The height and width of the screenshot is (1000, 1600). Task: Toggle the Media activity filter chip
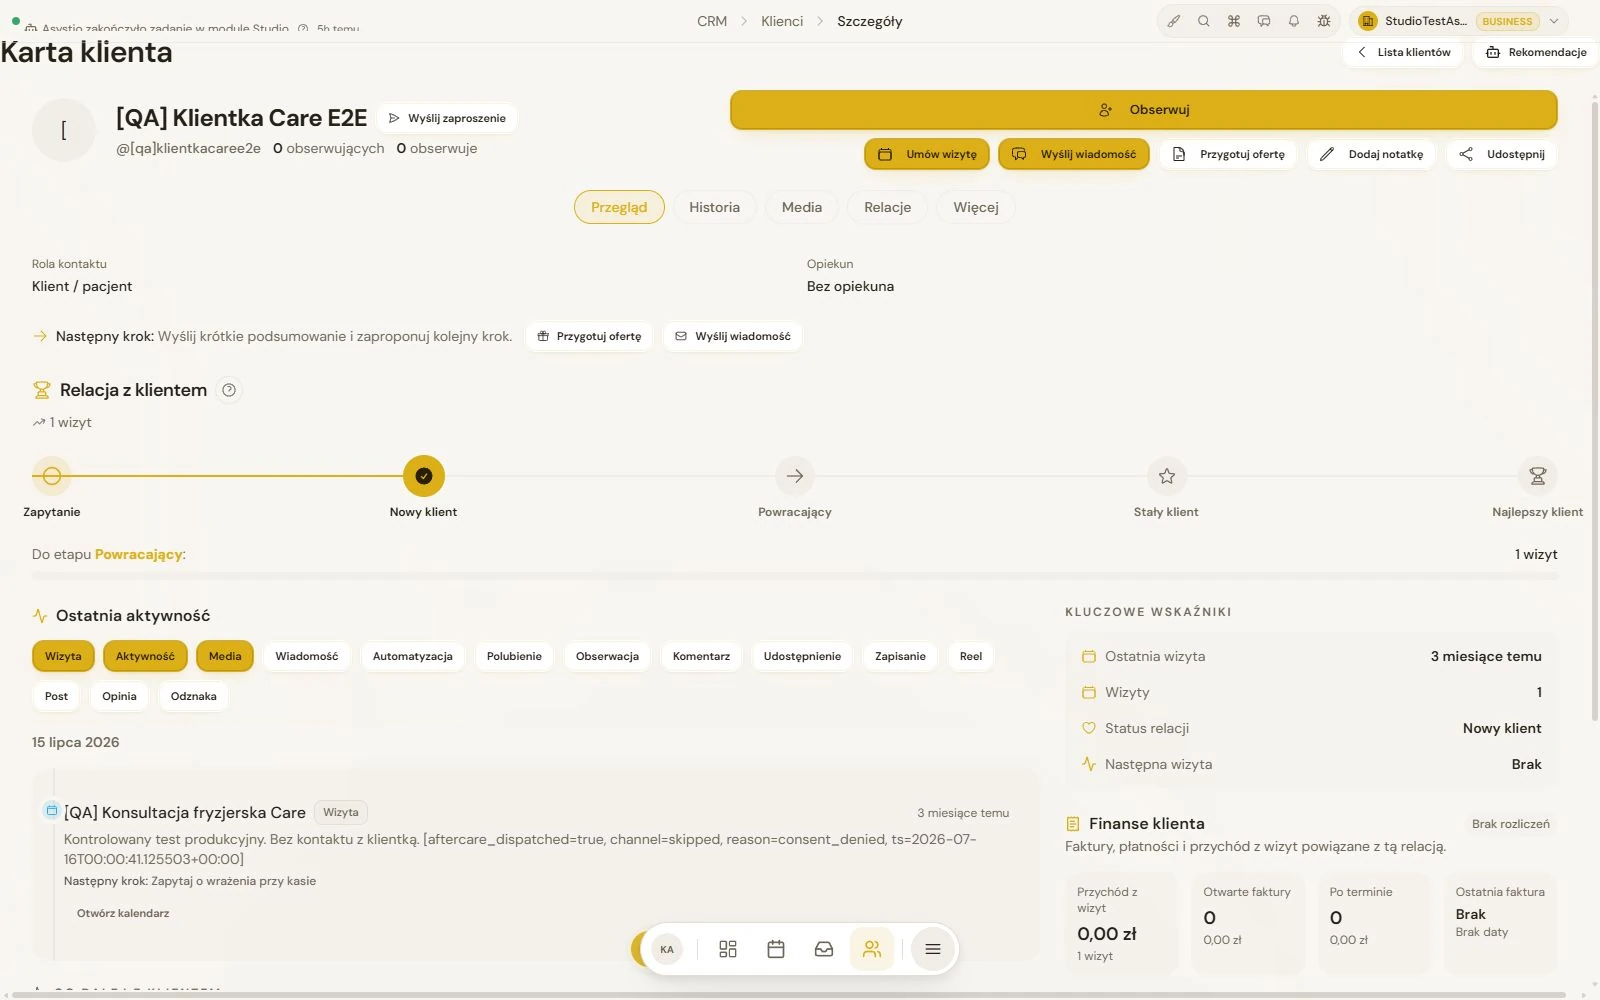click(225, 656)
